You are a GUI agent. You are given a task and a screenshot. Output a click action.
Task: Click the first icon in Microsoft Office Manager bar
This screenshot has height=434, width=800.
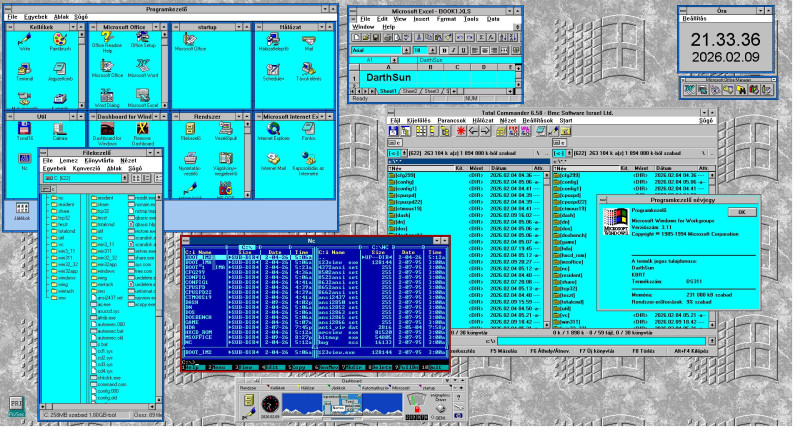point(689,90)
